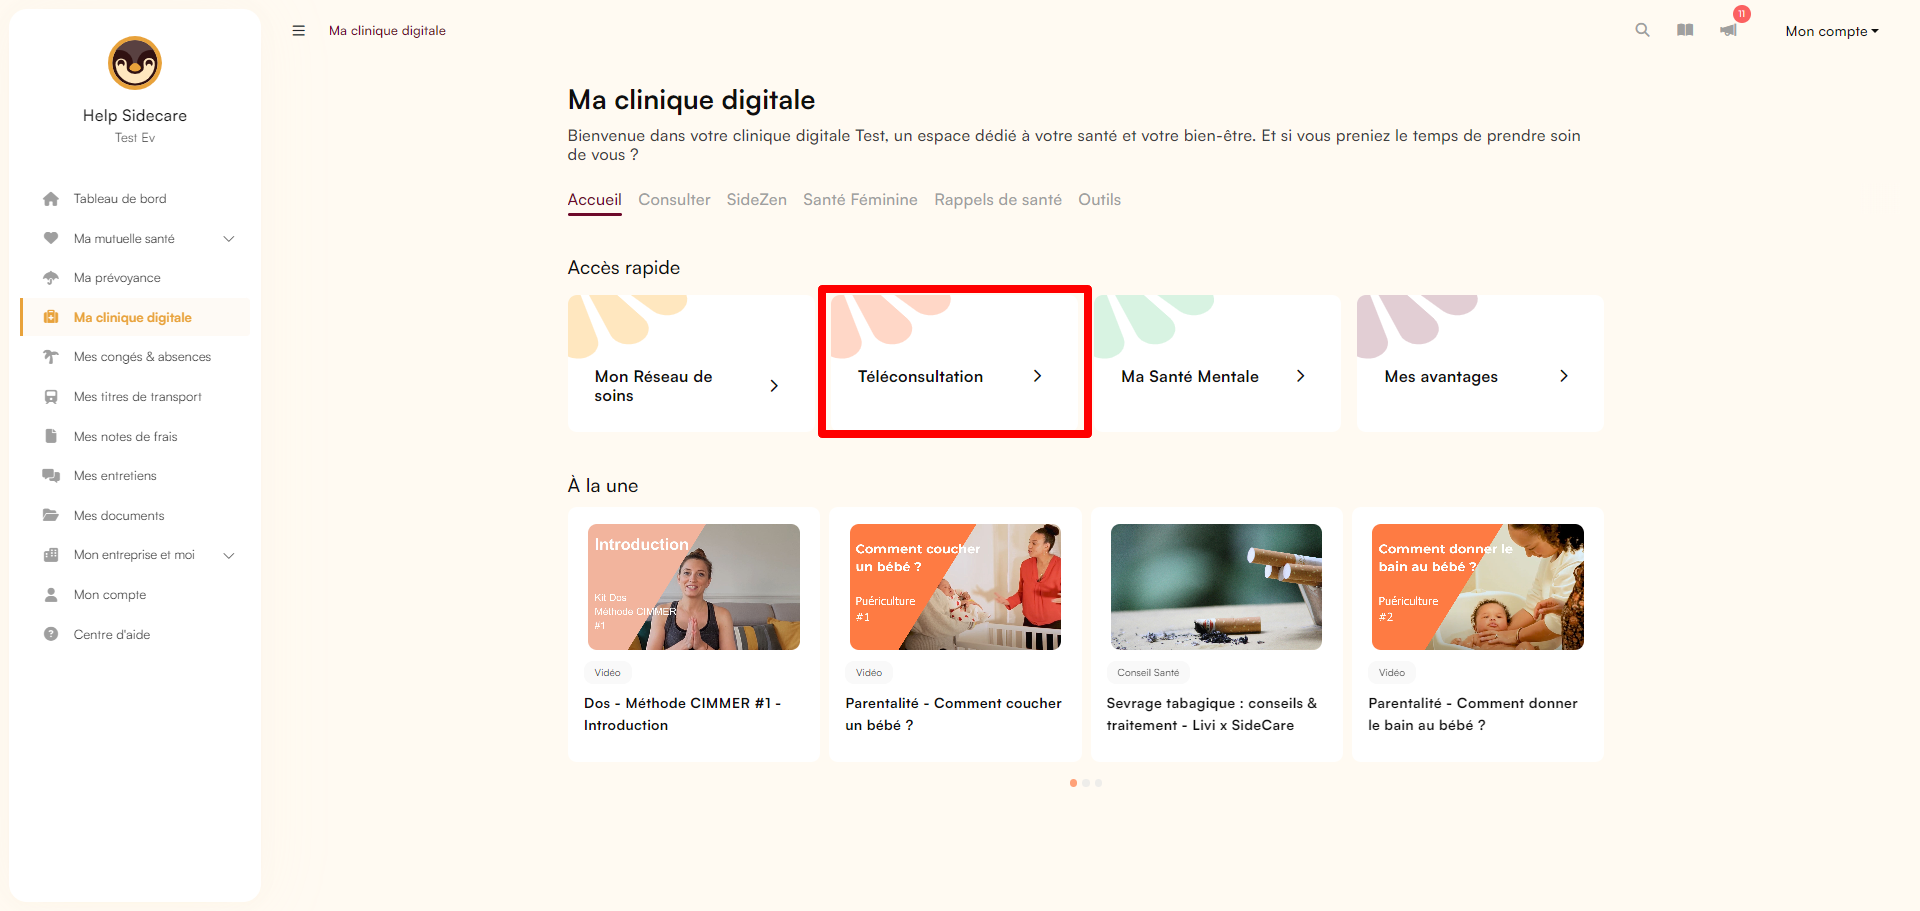Select the Accueil tab
The height and width of the screenshot is (911, 1920).
[x=595, y=200]
